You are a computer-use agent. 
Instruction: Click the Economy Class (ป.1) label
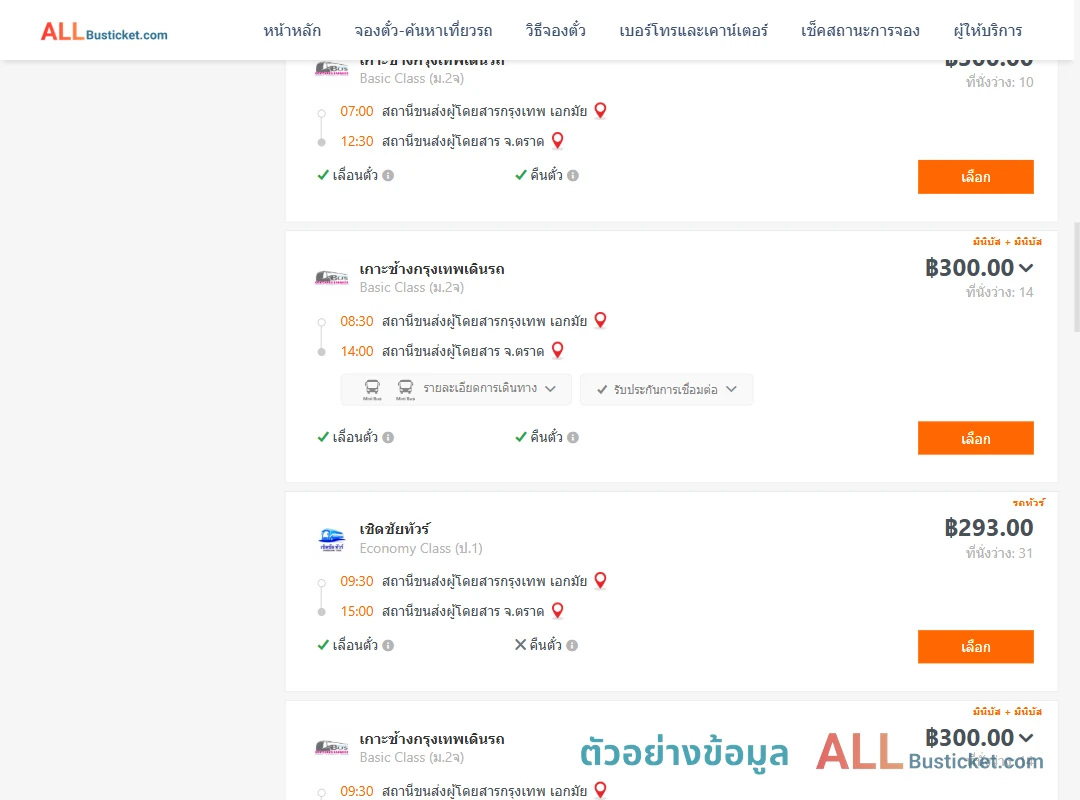pyautogui.click(x=421, y=548)
